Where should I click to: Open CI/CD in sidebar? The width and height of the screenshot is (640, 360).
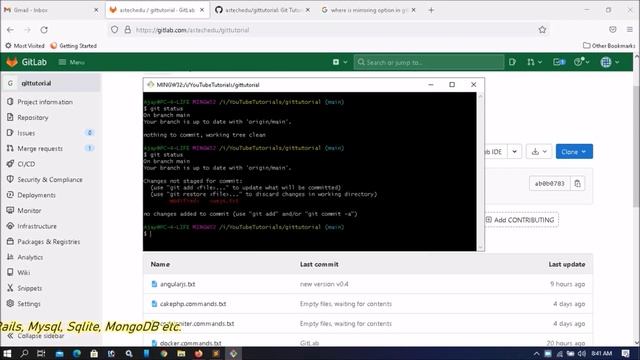(x=26, y=164)
